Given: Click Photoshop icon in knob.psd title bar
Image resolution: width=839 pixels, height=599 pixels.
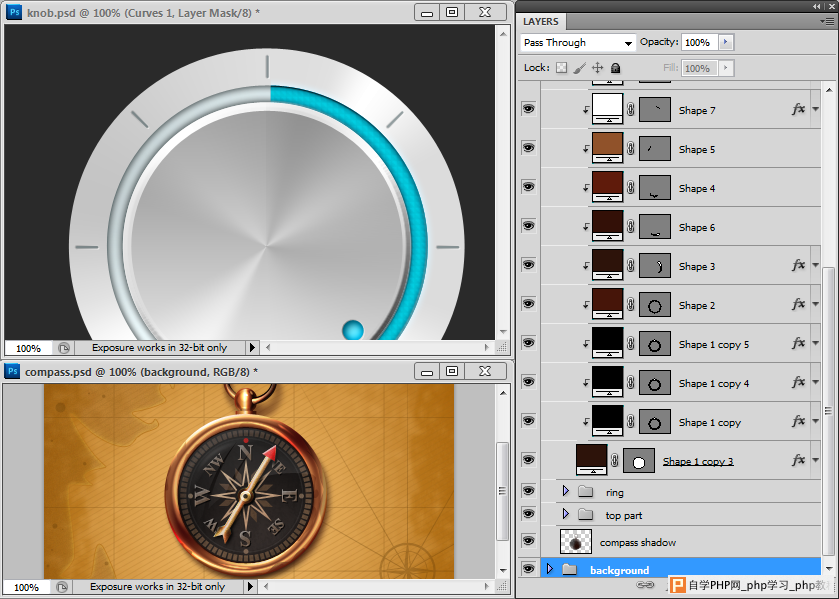Looking at the screenshot, I should tap(14, 12).
